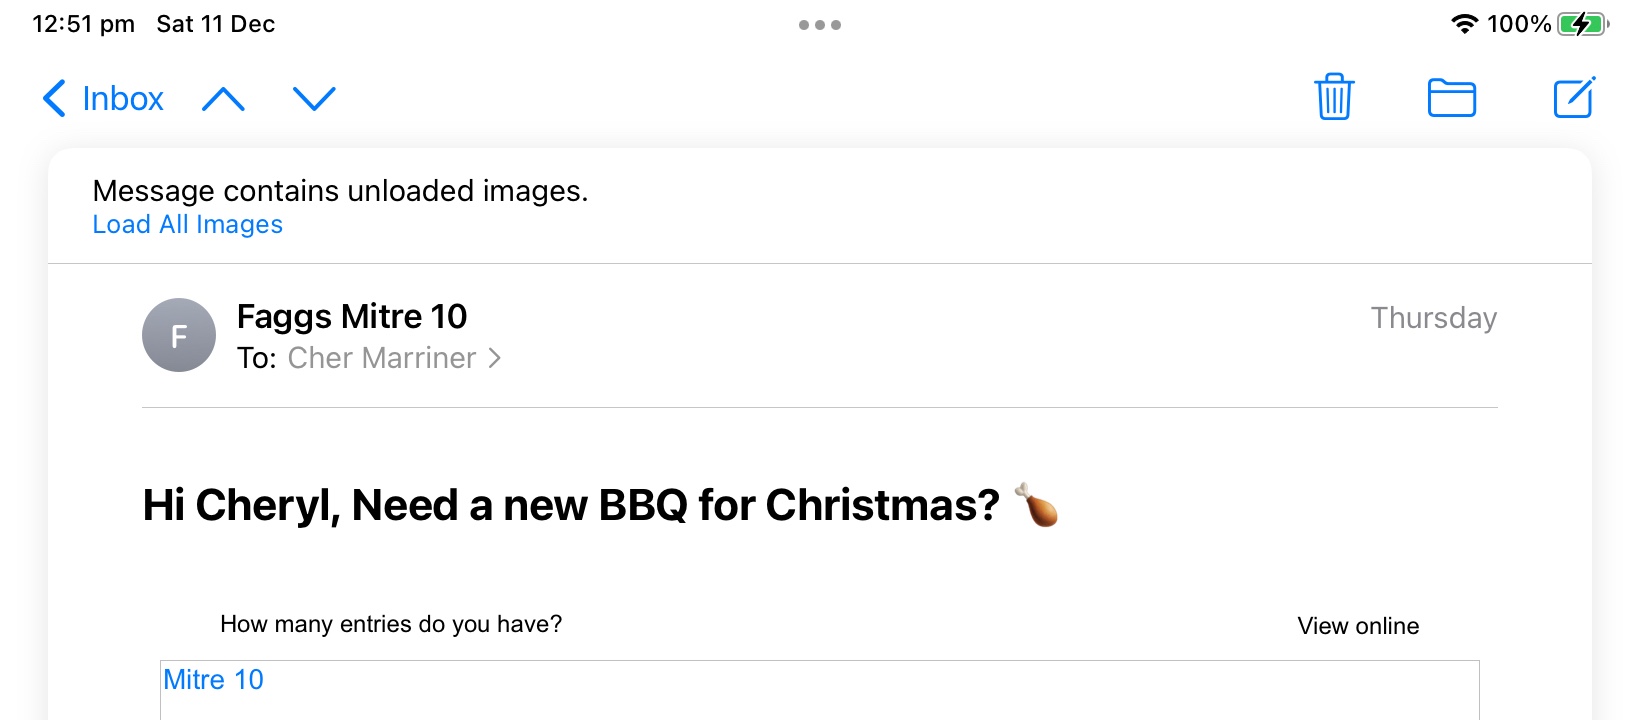1640x720 pixels.
Task: Expand recipient details chevron after Cher Marriner
Action: click(494, 358)
